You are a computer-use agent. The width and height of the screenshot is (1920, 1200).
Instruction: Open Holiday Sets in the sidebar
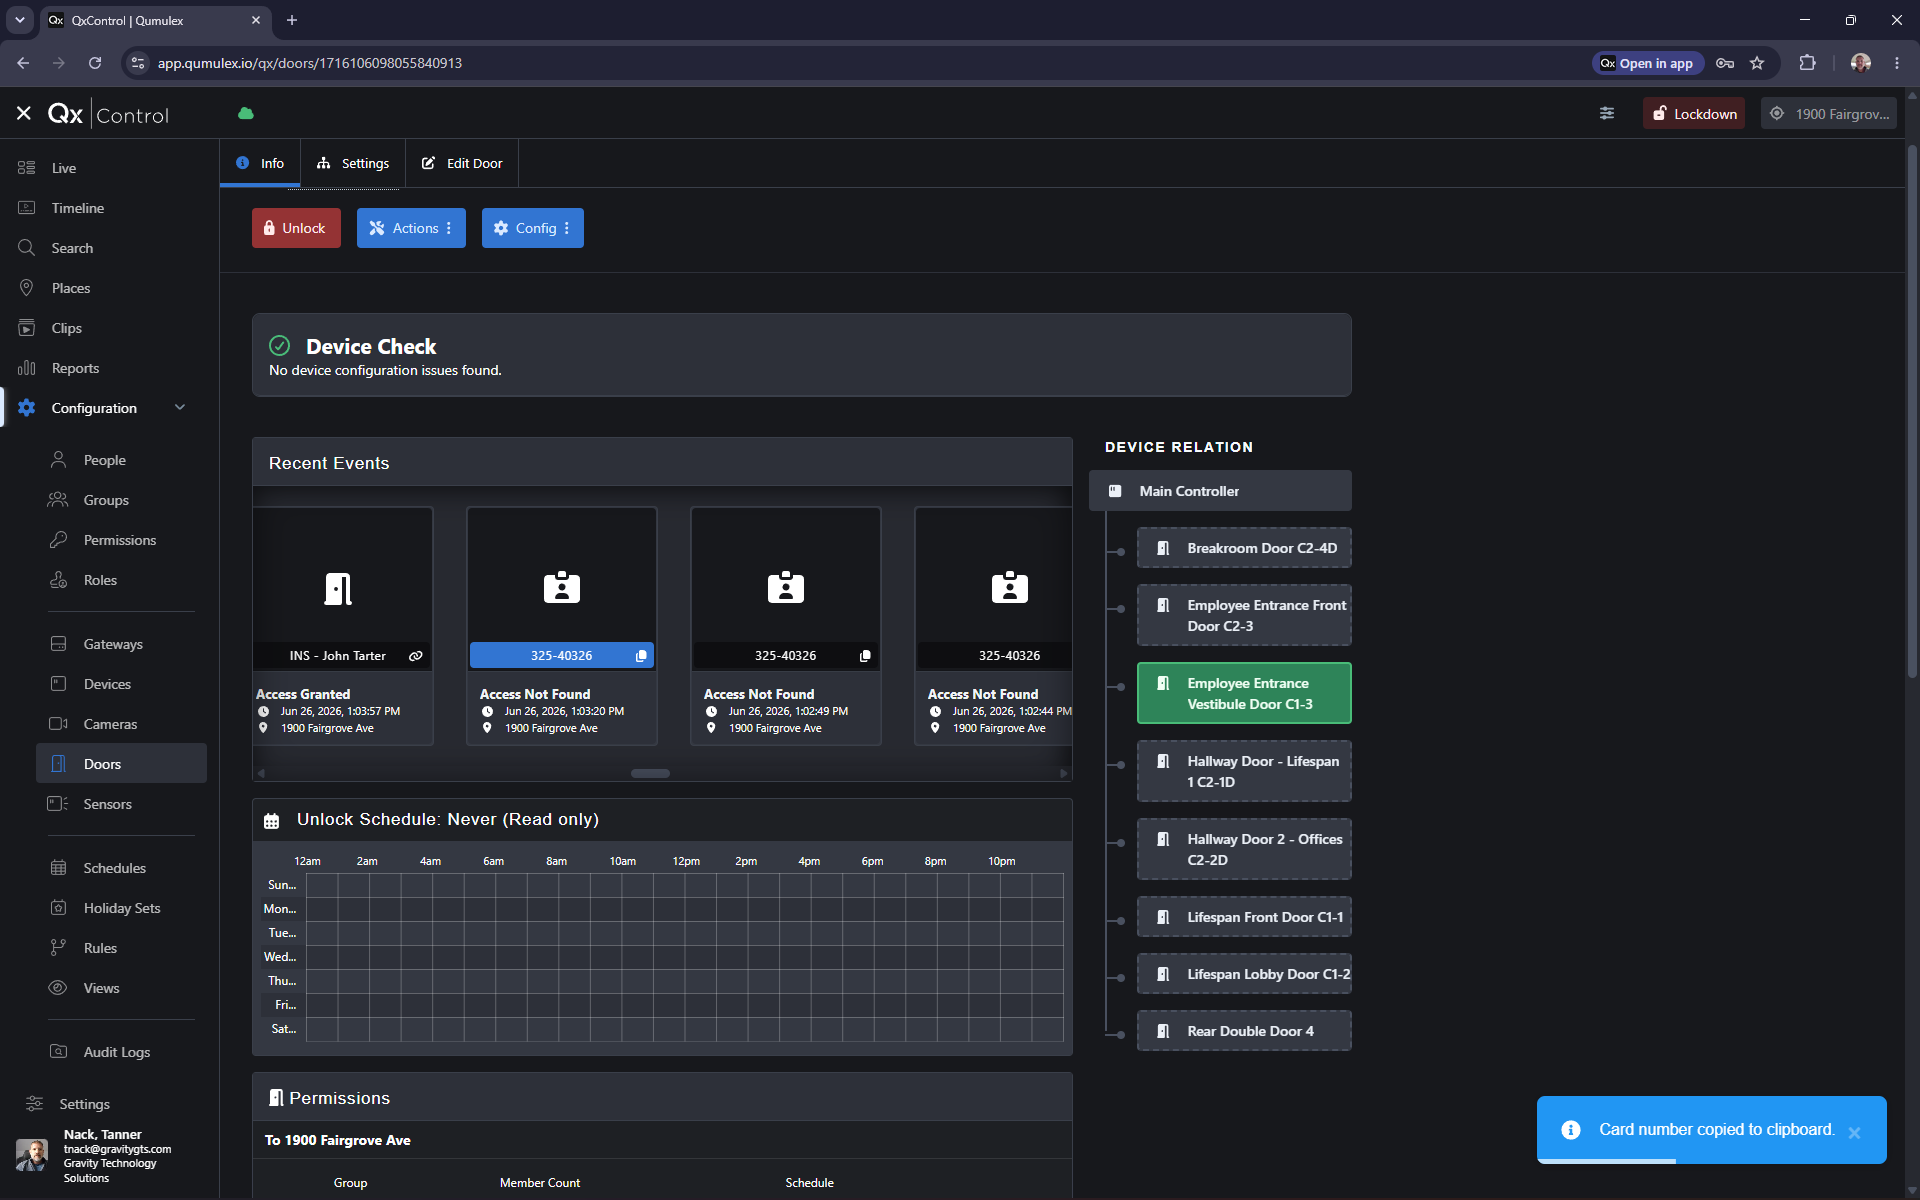(x=121, y=908)
